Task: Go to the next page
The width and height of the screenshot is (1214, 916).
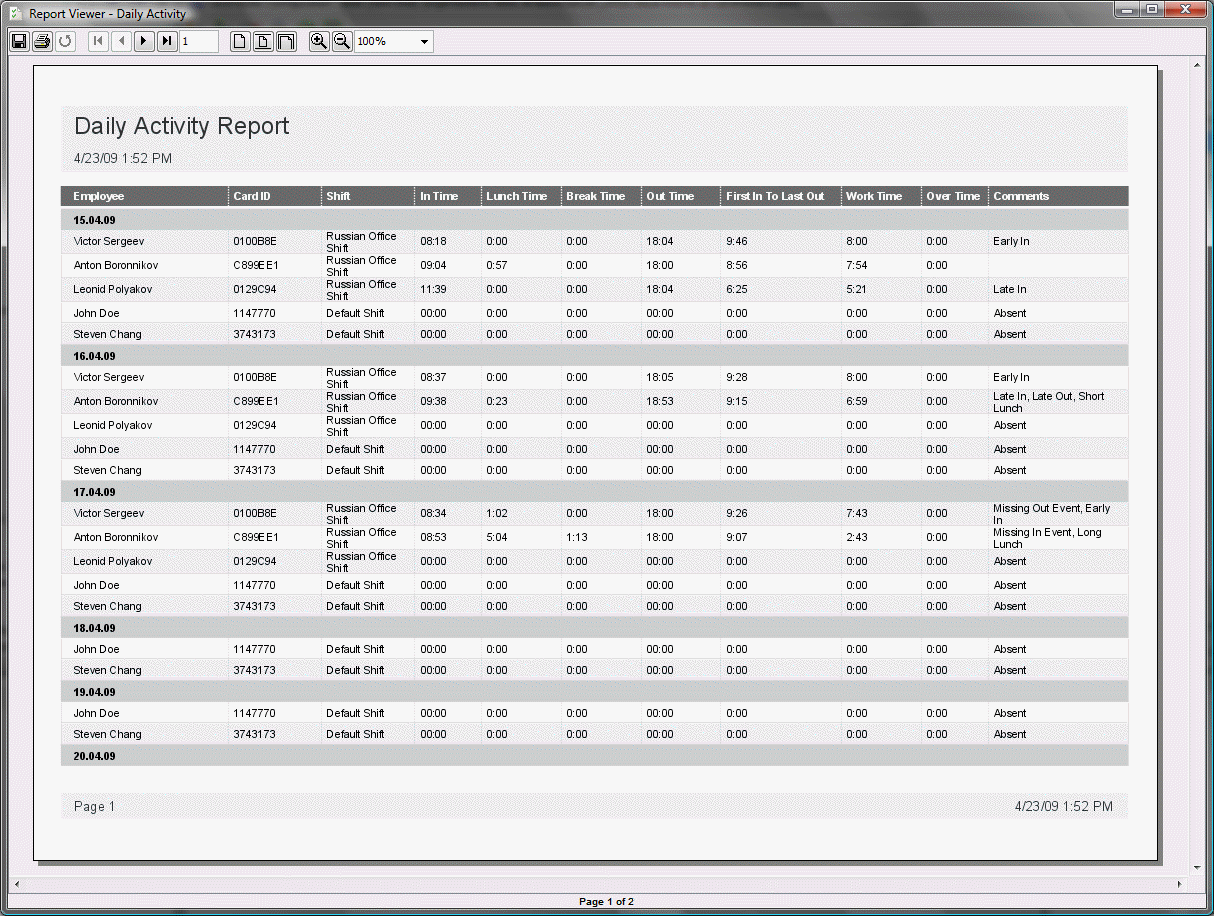Action: tap(144, 41)
